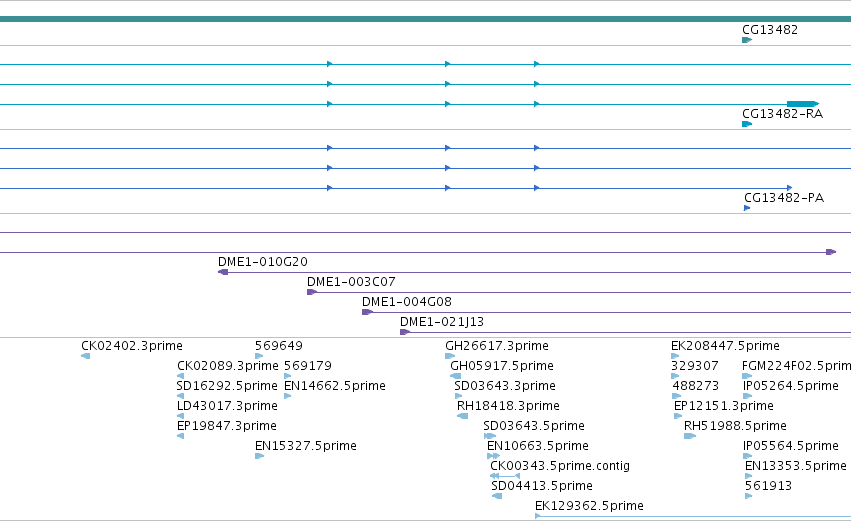The image size is (851, 521).
Task: Select the thick exon block on CG13482-RA transcript
Action: coord(803,104)
